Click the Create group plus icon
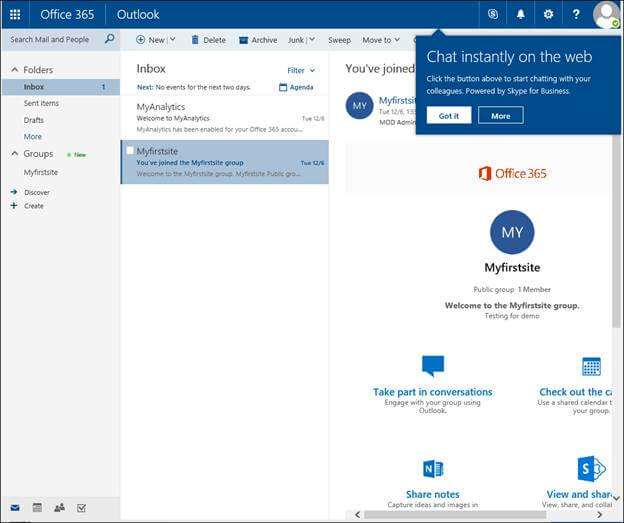Screen dimensions: 624x523 coord(14,206)
